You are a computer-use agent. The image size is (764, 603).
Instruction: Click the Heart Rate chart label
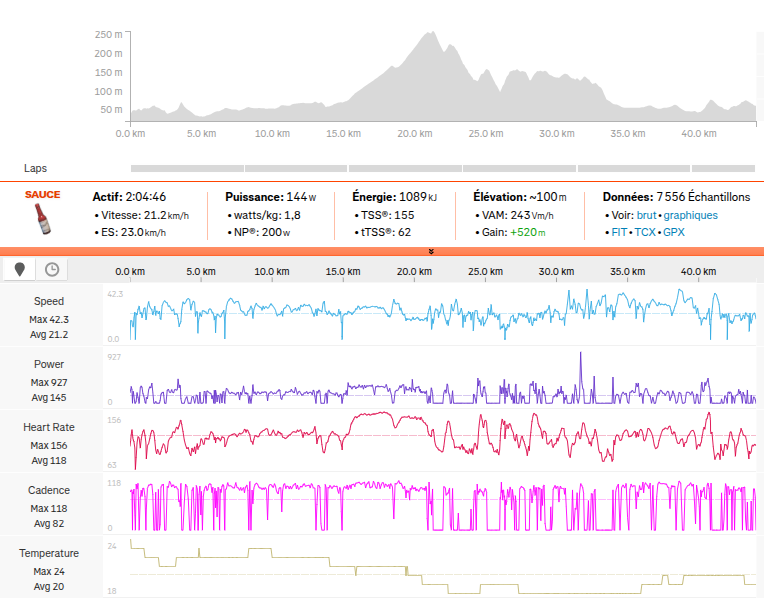coord(49,427)
